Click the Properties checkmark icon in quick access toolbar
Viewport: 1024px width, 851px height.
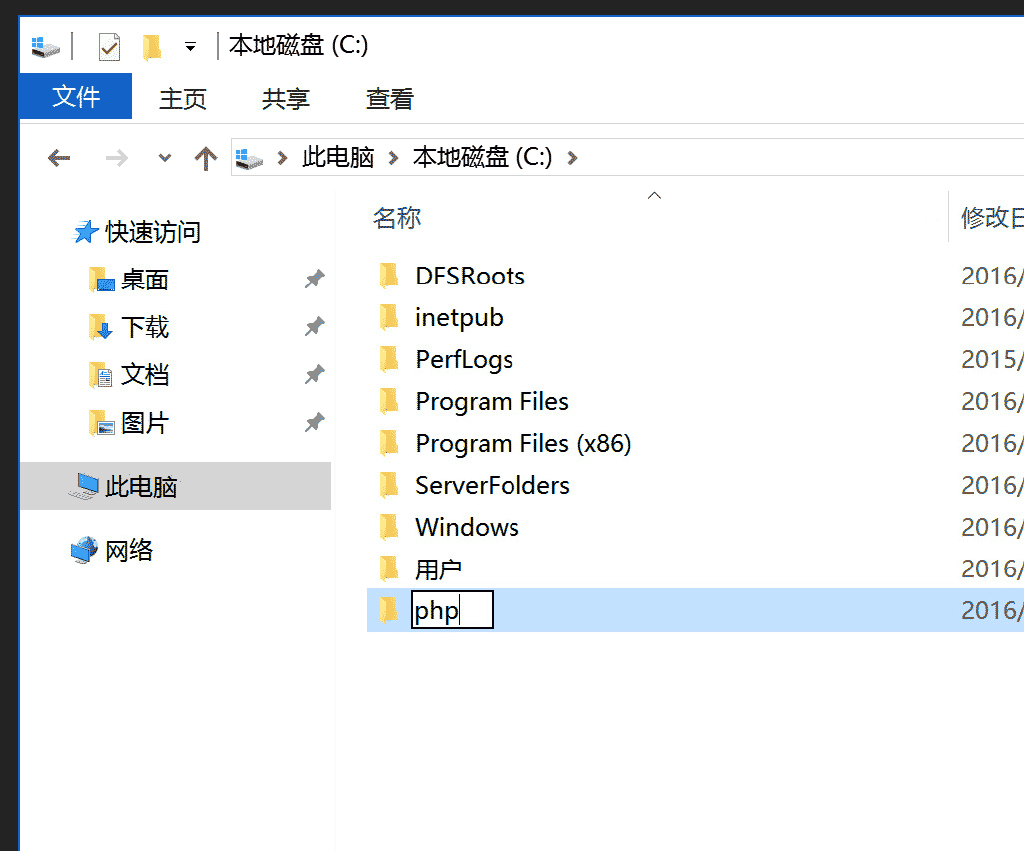tap(109, 46)
